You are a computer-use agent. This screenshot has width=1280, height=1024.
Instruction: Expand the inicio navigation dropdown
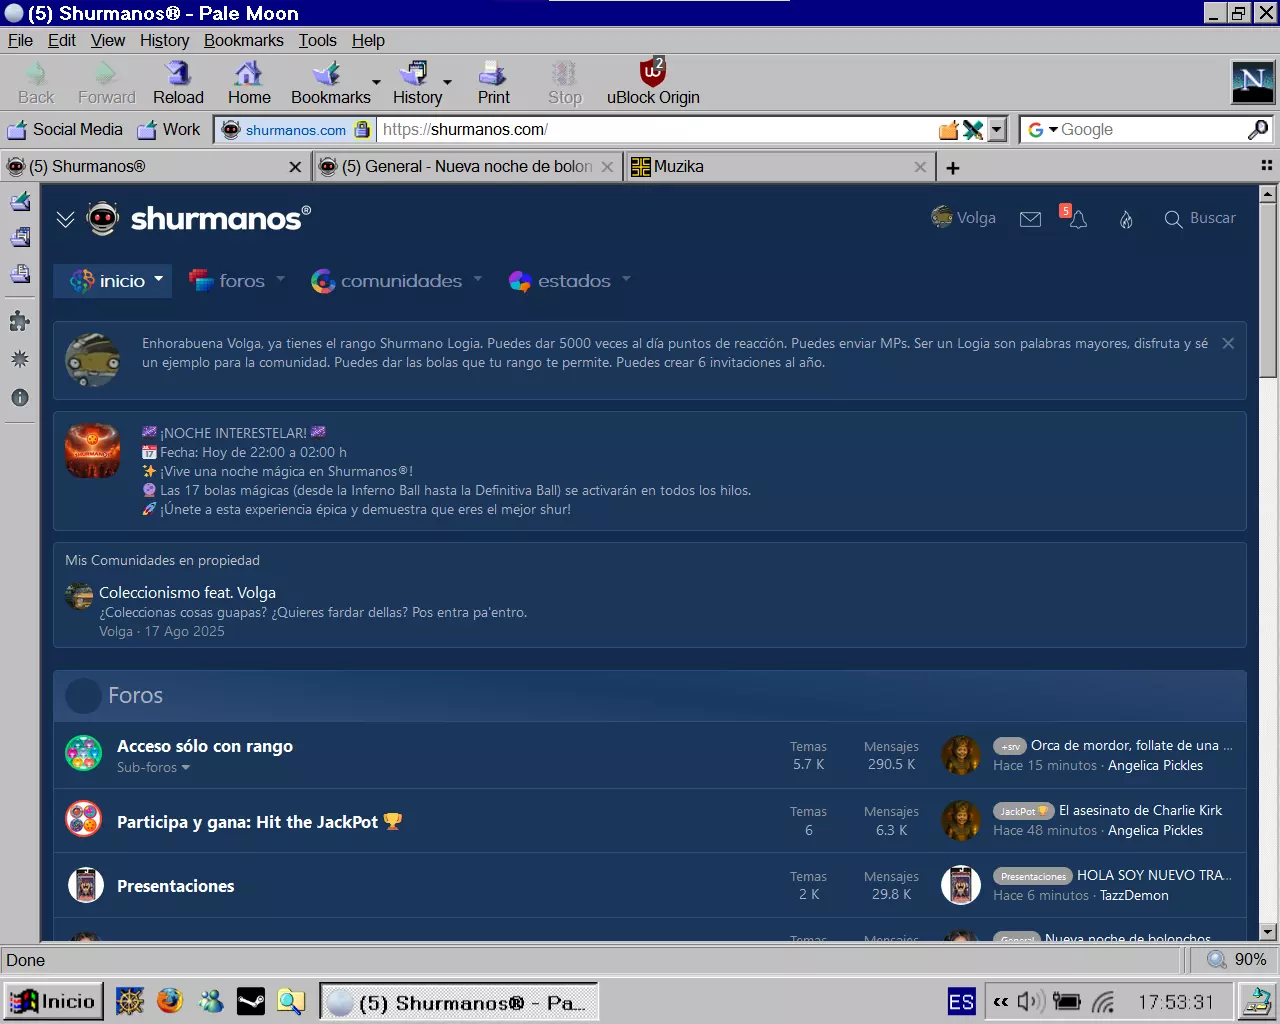pos(158,280)
